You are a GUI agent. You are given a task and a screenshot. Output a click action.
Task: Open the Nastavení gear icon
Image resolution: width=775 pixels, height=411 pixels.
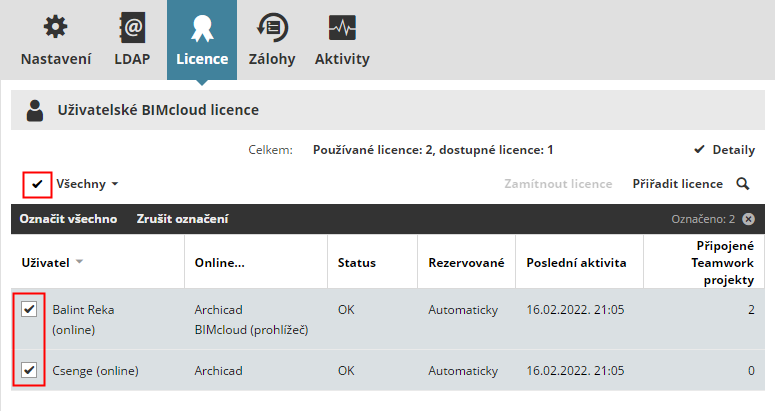tap(56, 27)
